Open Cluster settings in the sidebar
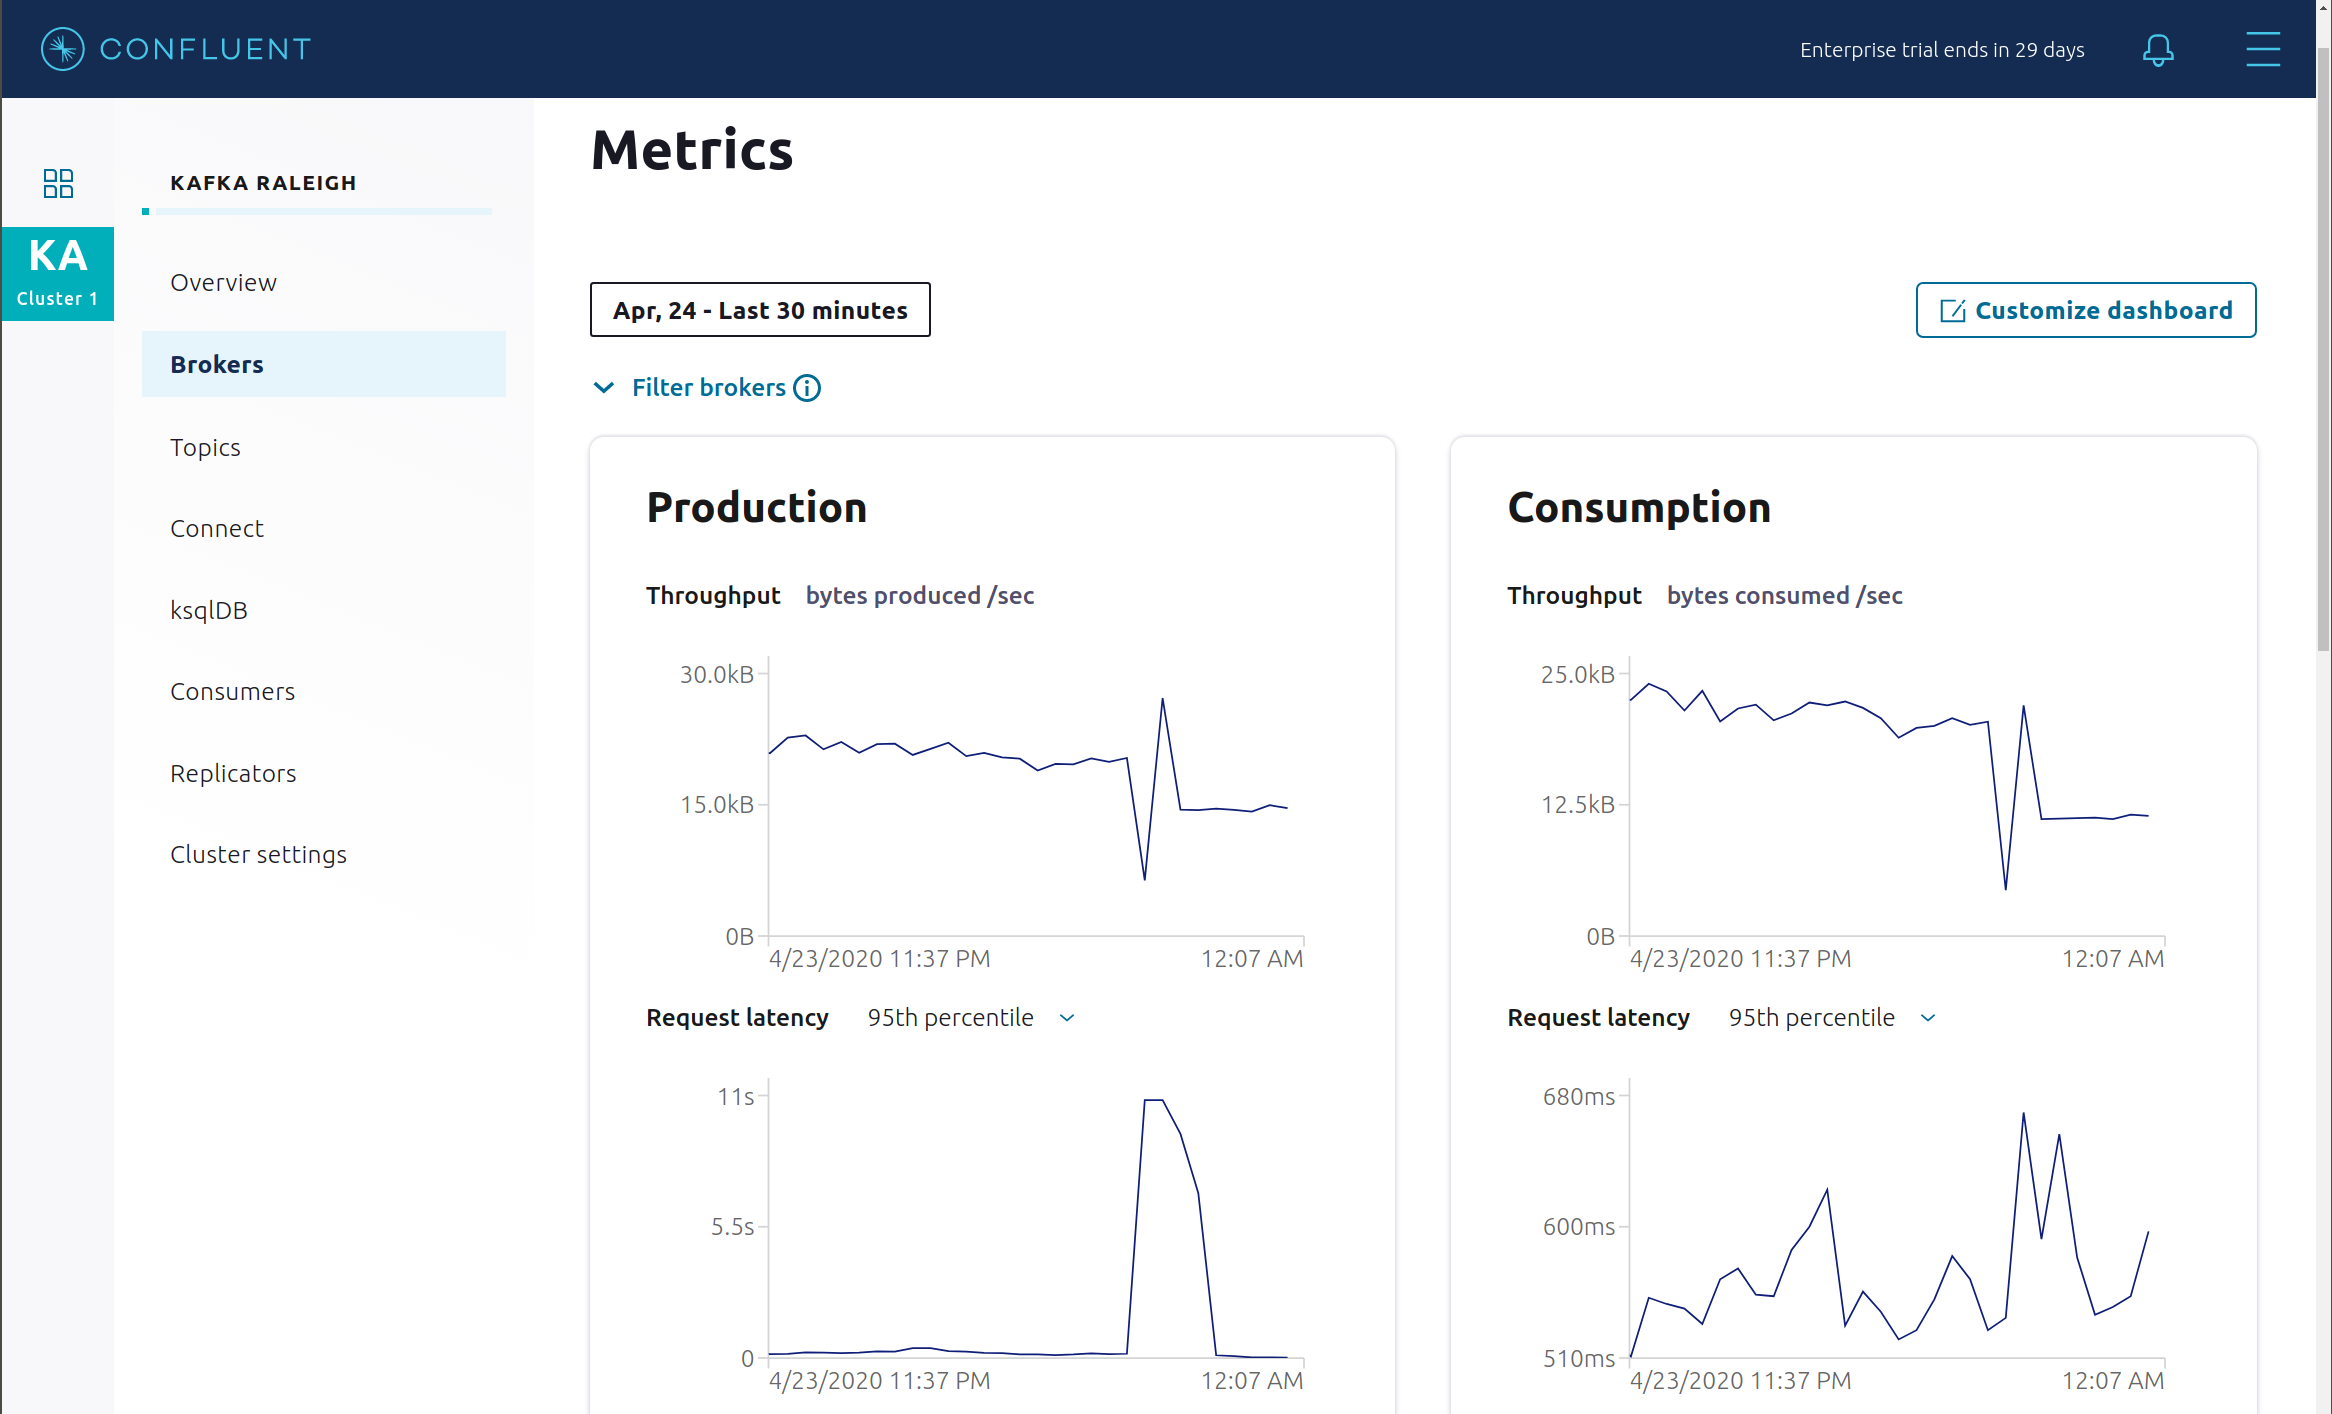The width and height of the screenshot is (2332, 1414). point(258,855)
